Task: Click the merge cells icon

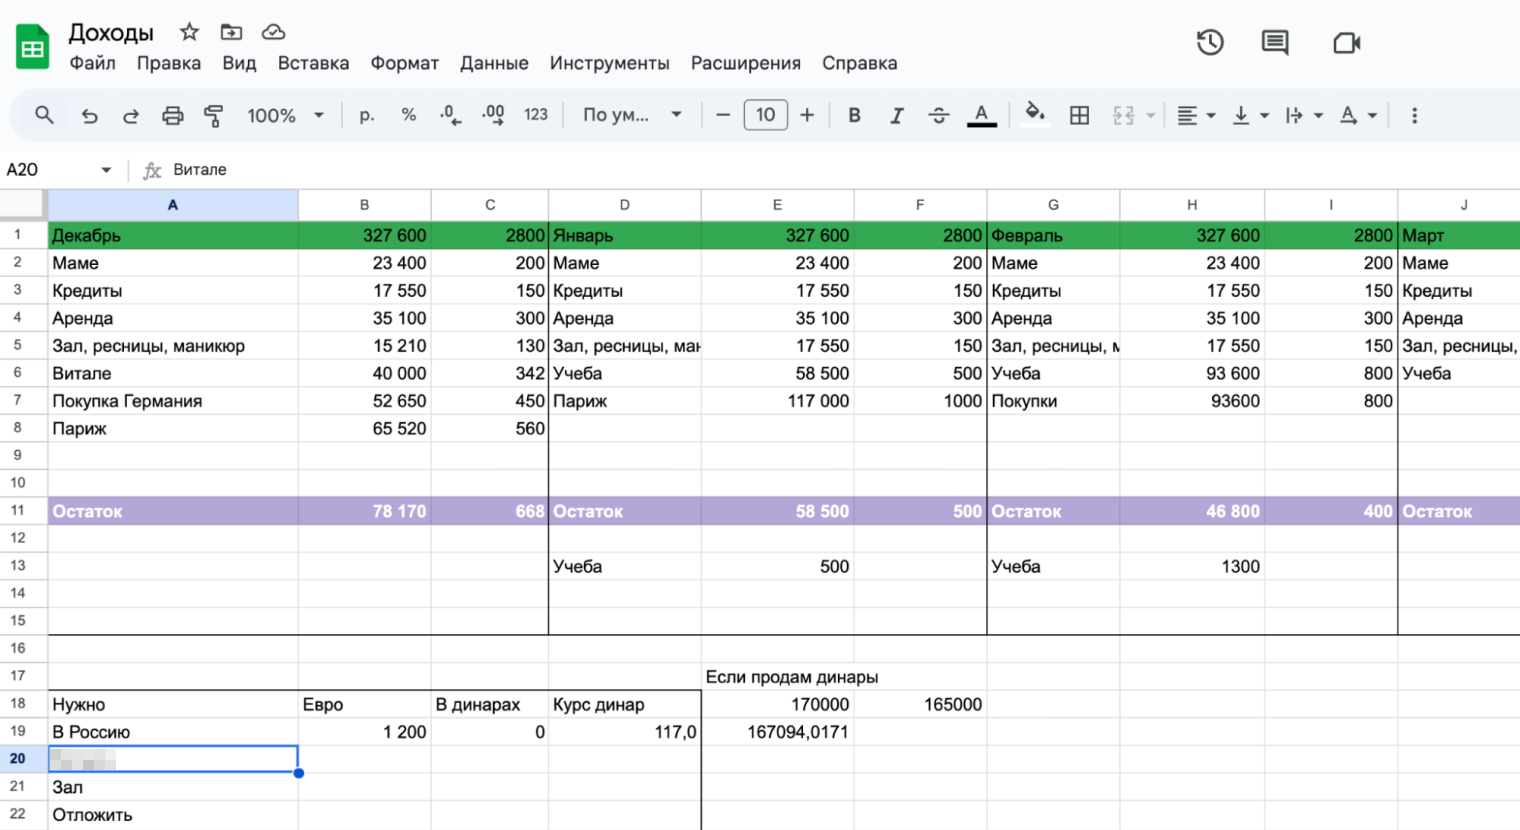Action: click(x=1123, y=115)
